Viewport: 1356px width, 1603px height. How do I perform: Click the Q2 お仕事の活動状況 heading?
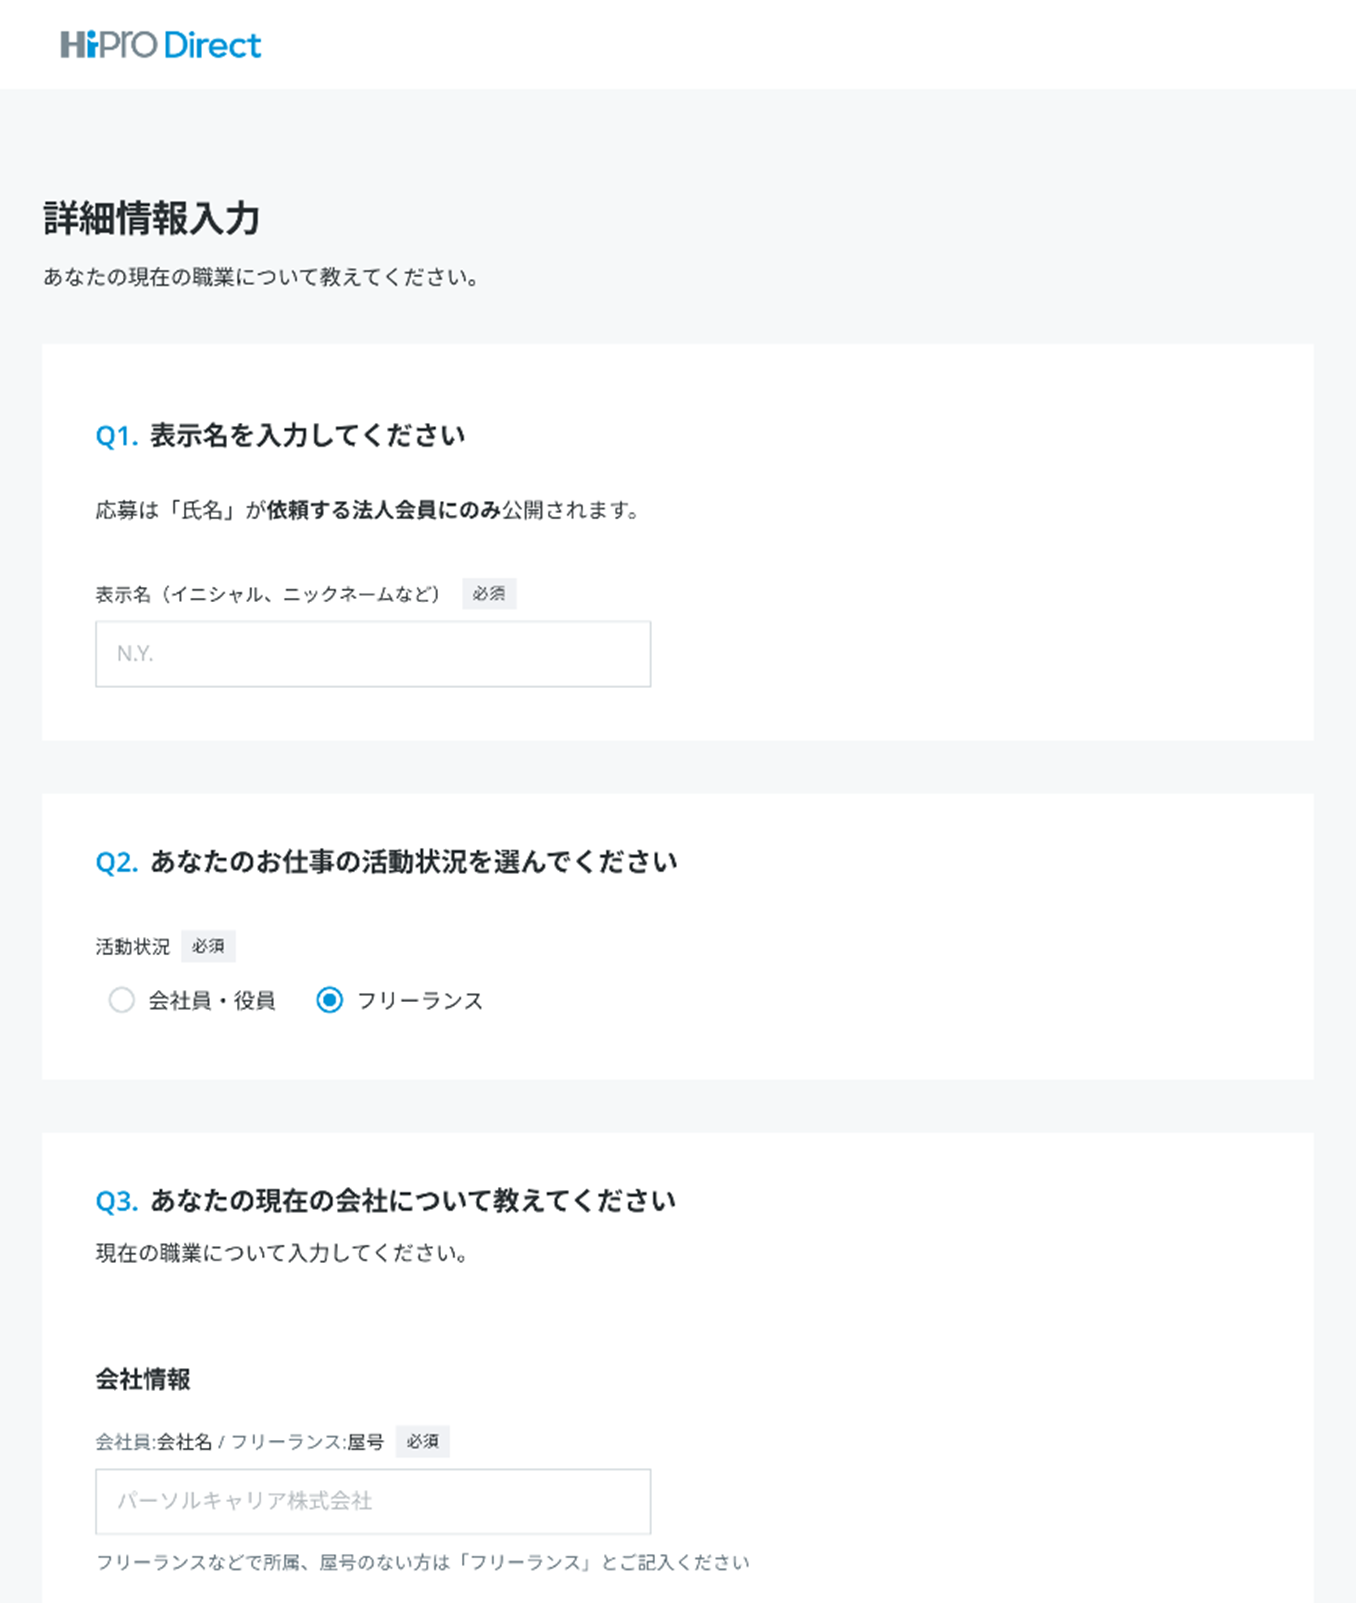coord(386,862)
